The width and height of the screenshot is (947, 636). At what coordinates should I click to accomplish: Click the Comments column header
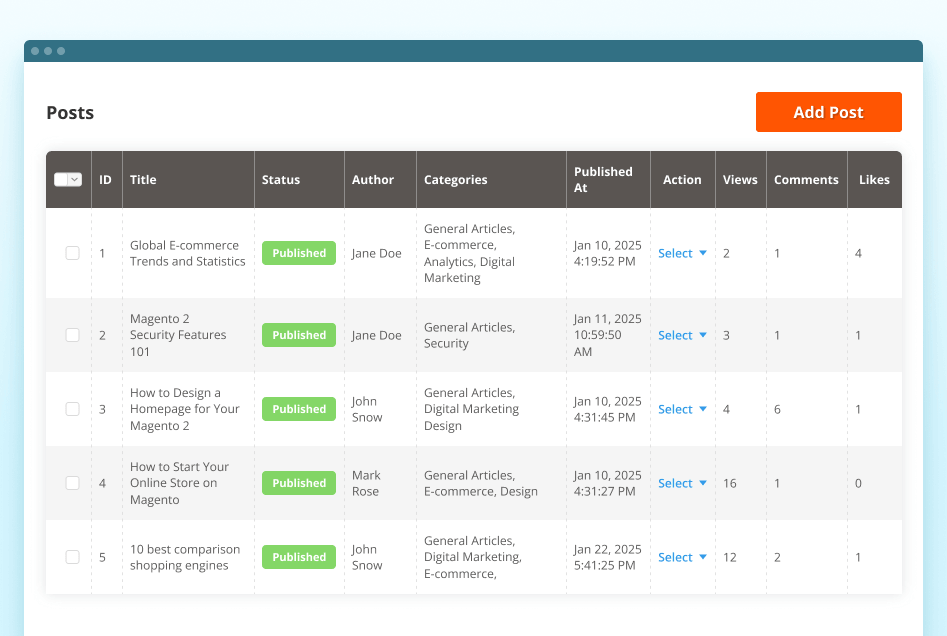point(806,180)
